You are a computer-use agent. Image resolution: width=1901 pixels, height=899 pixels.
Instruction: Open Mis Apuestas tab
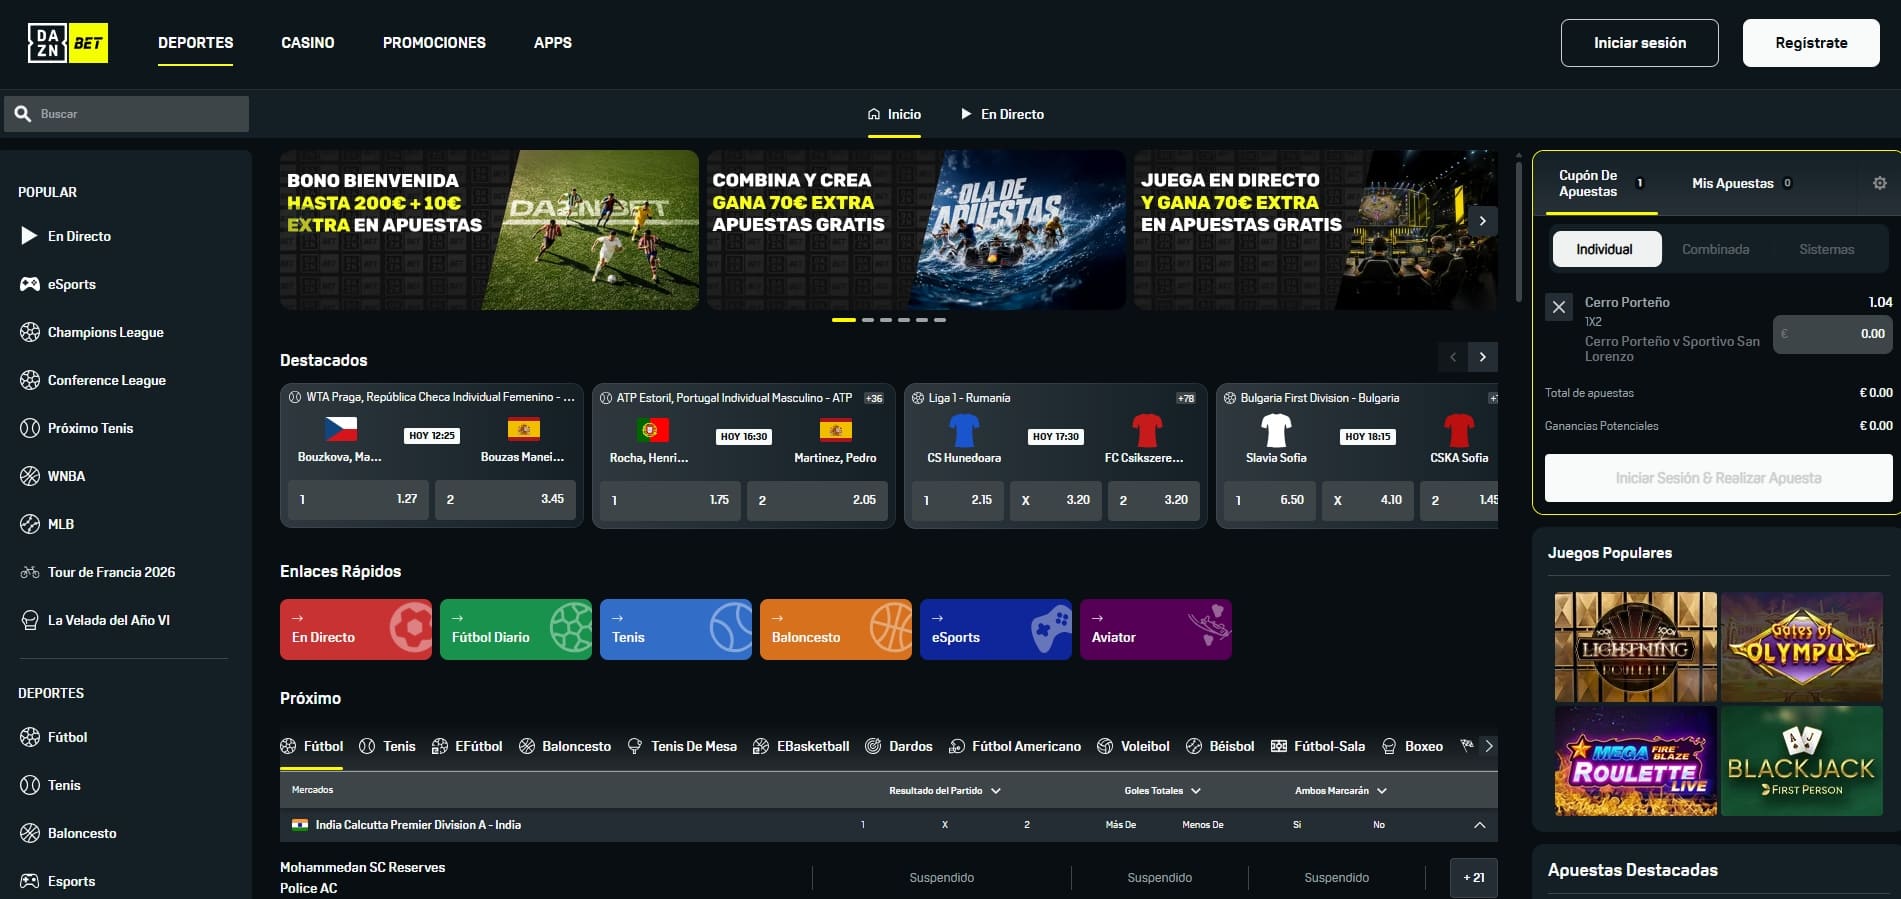[1742, 183]
